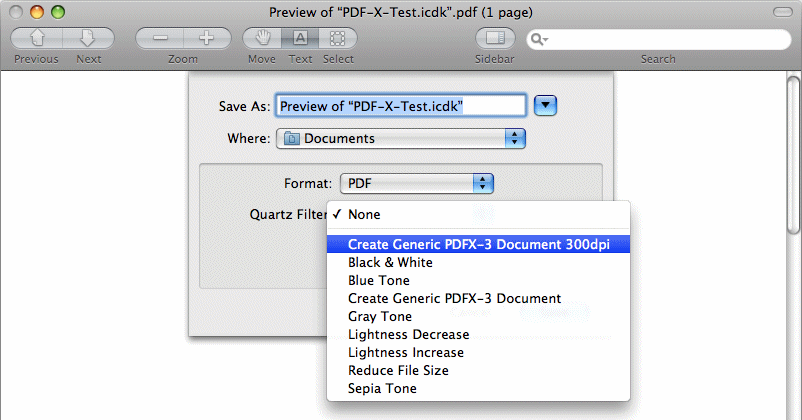Image resolution: width=802 pixels, height=420 pixels.
Task: Click the Save As filename field
Action: 400,106
